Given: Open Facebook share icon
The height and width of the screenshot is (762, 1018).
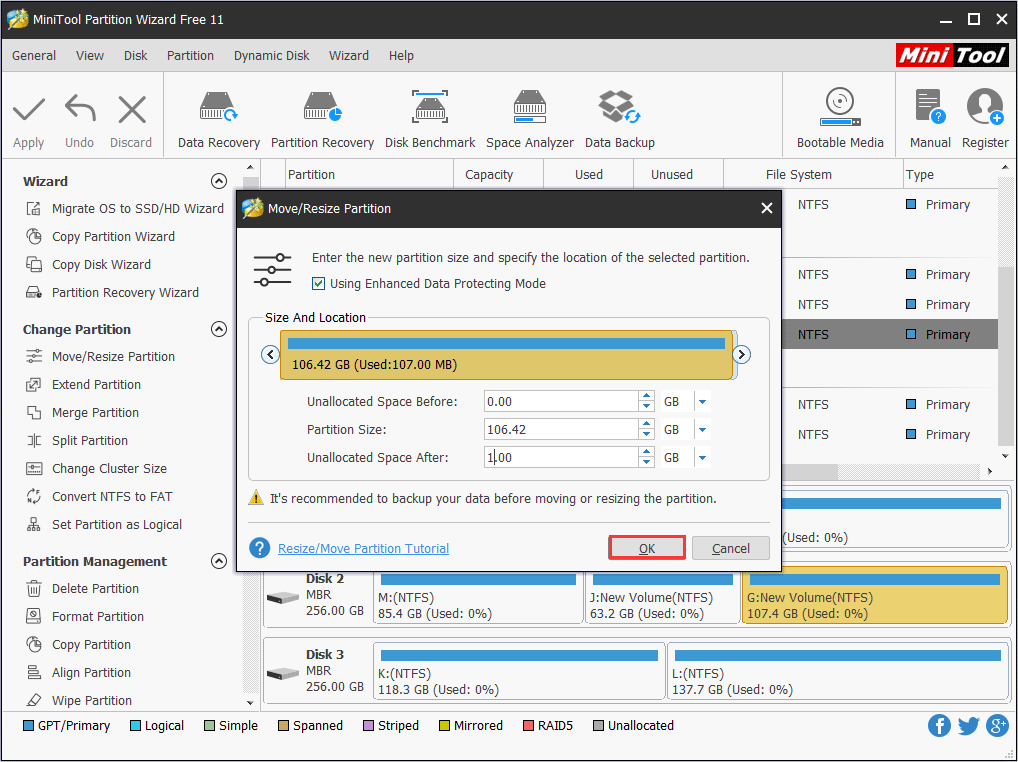Looking at the screenshot, I should 939,725.
